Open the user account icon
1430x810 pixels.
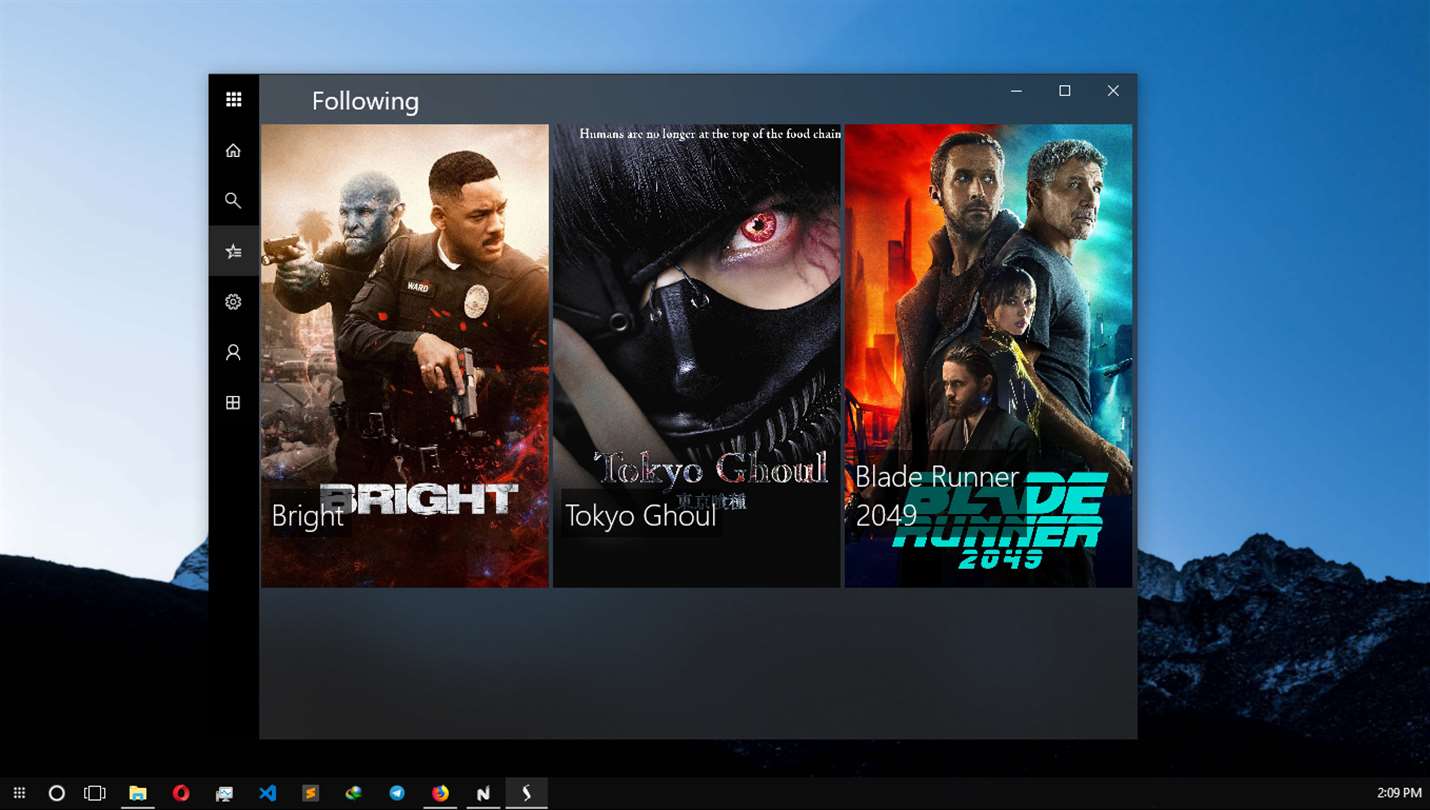point(233,352)
